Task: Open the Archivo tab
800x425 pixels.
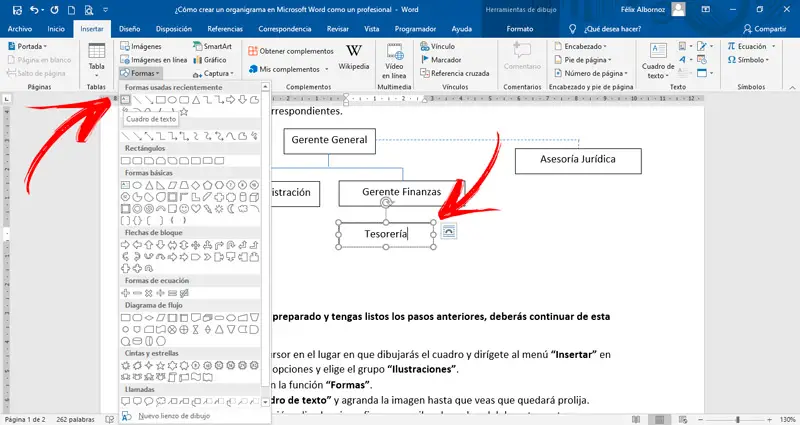Action: click(20, 29)
